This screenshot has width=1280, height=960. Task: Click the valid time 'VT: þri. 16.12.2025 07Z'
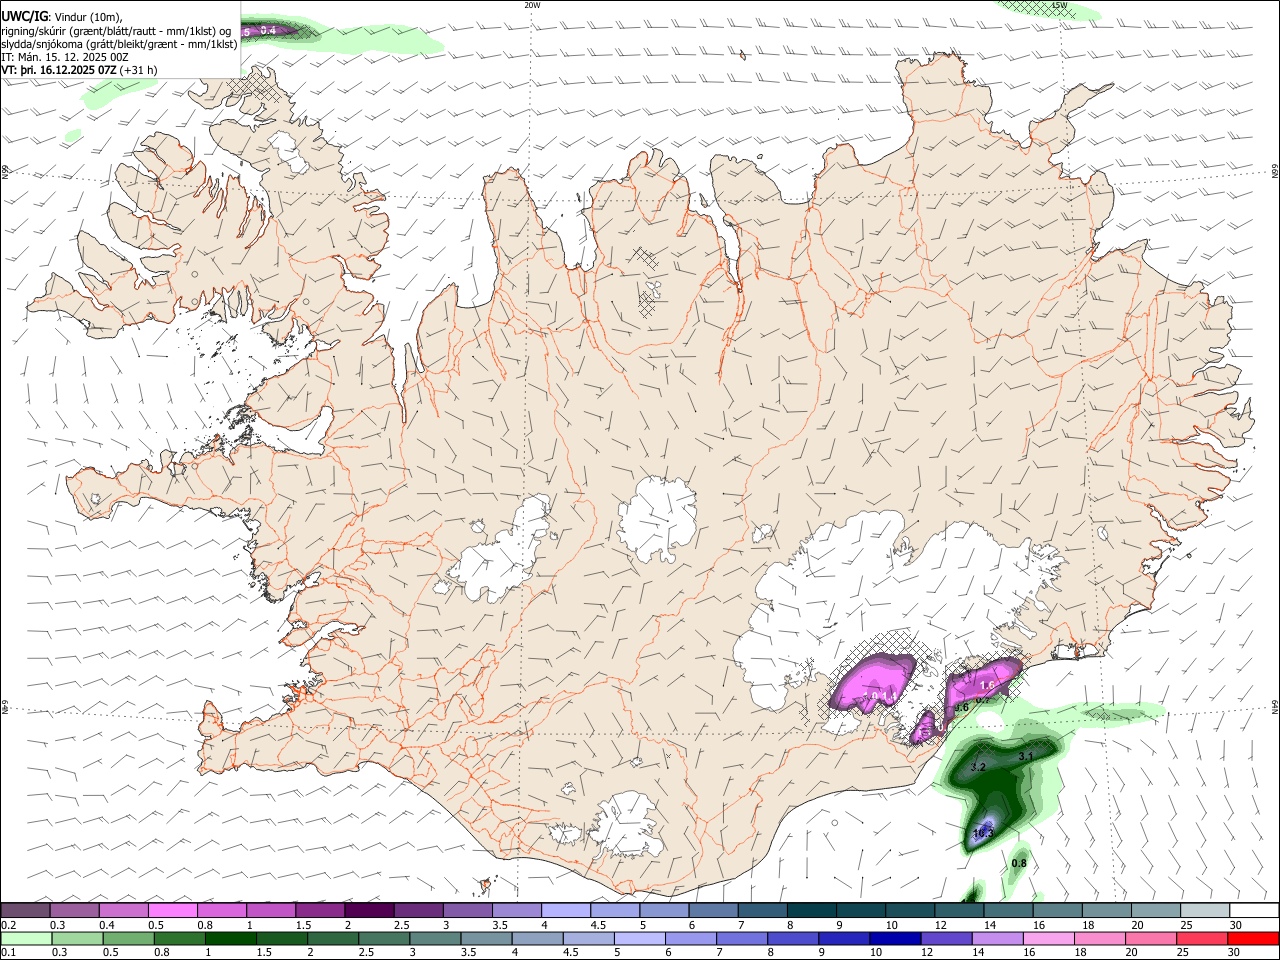[59, 70]
